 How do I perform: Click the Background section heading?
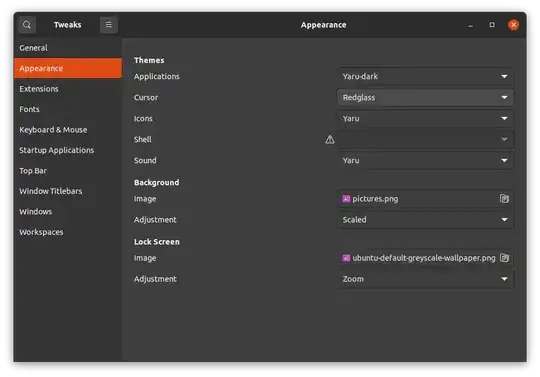(157, 182)
